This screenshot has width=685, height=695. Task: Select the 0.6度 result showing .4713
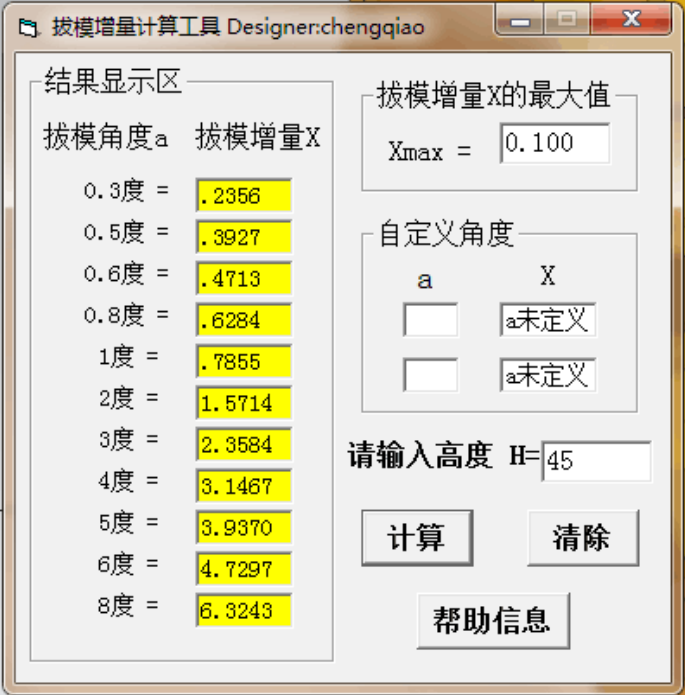(244, 278)
